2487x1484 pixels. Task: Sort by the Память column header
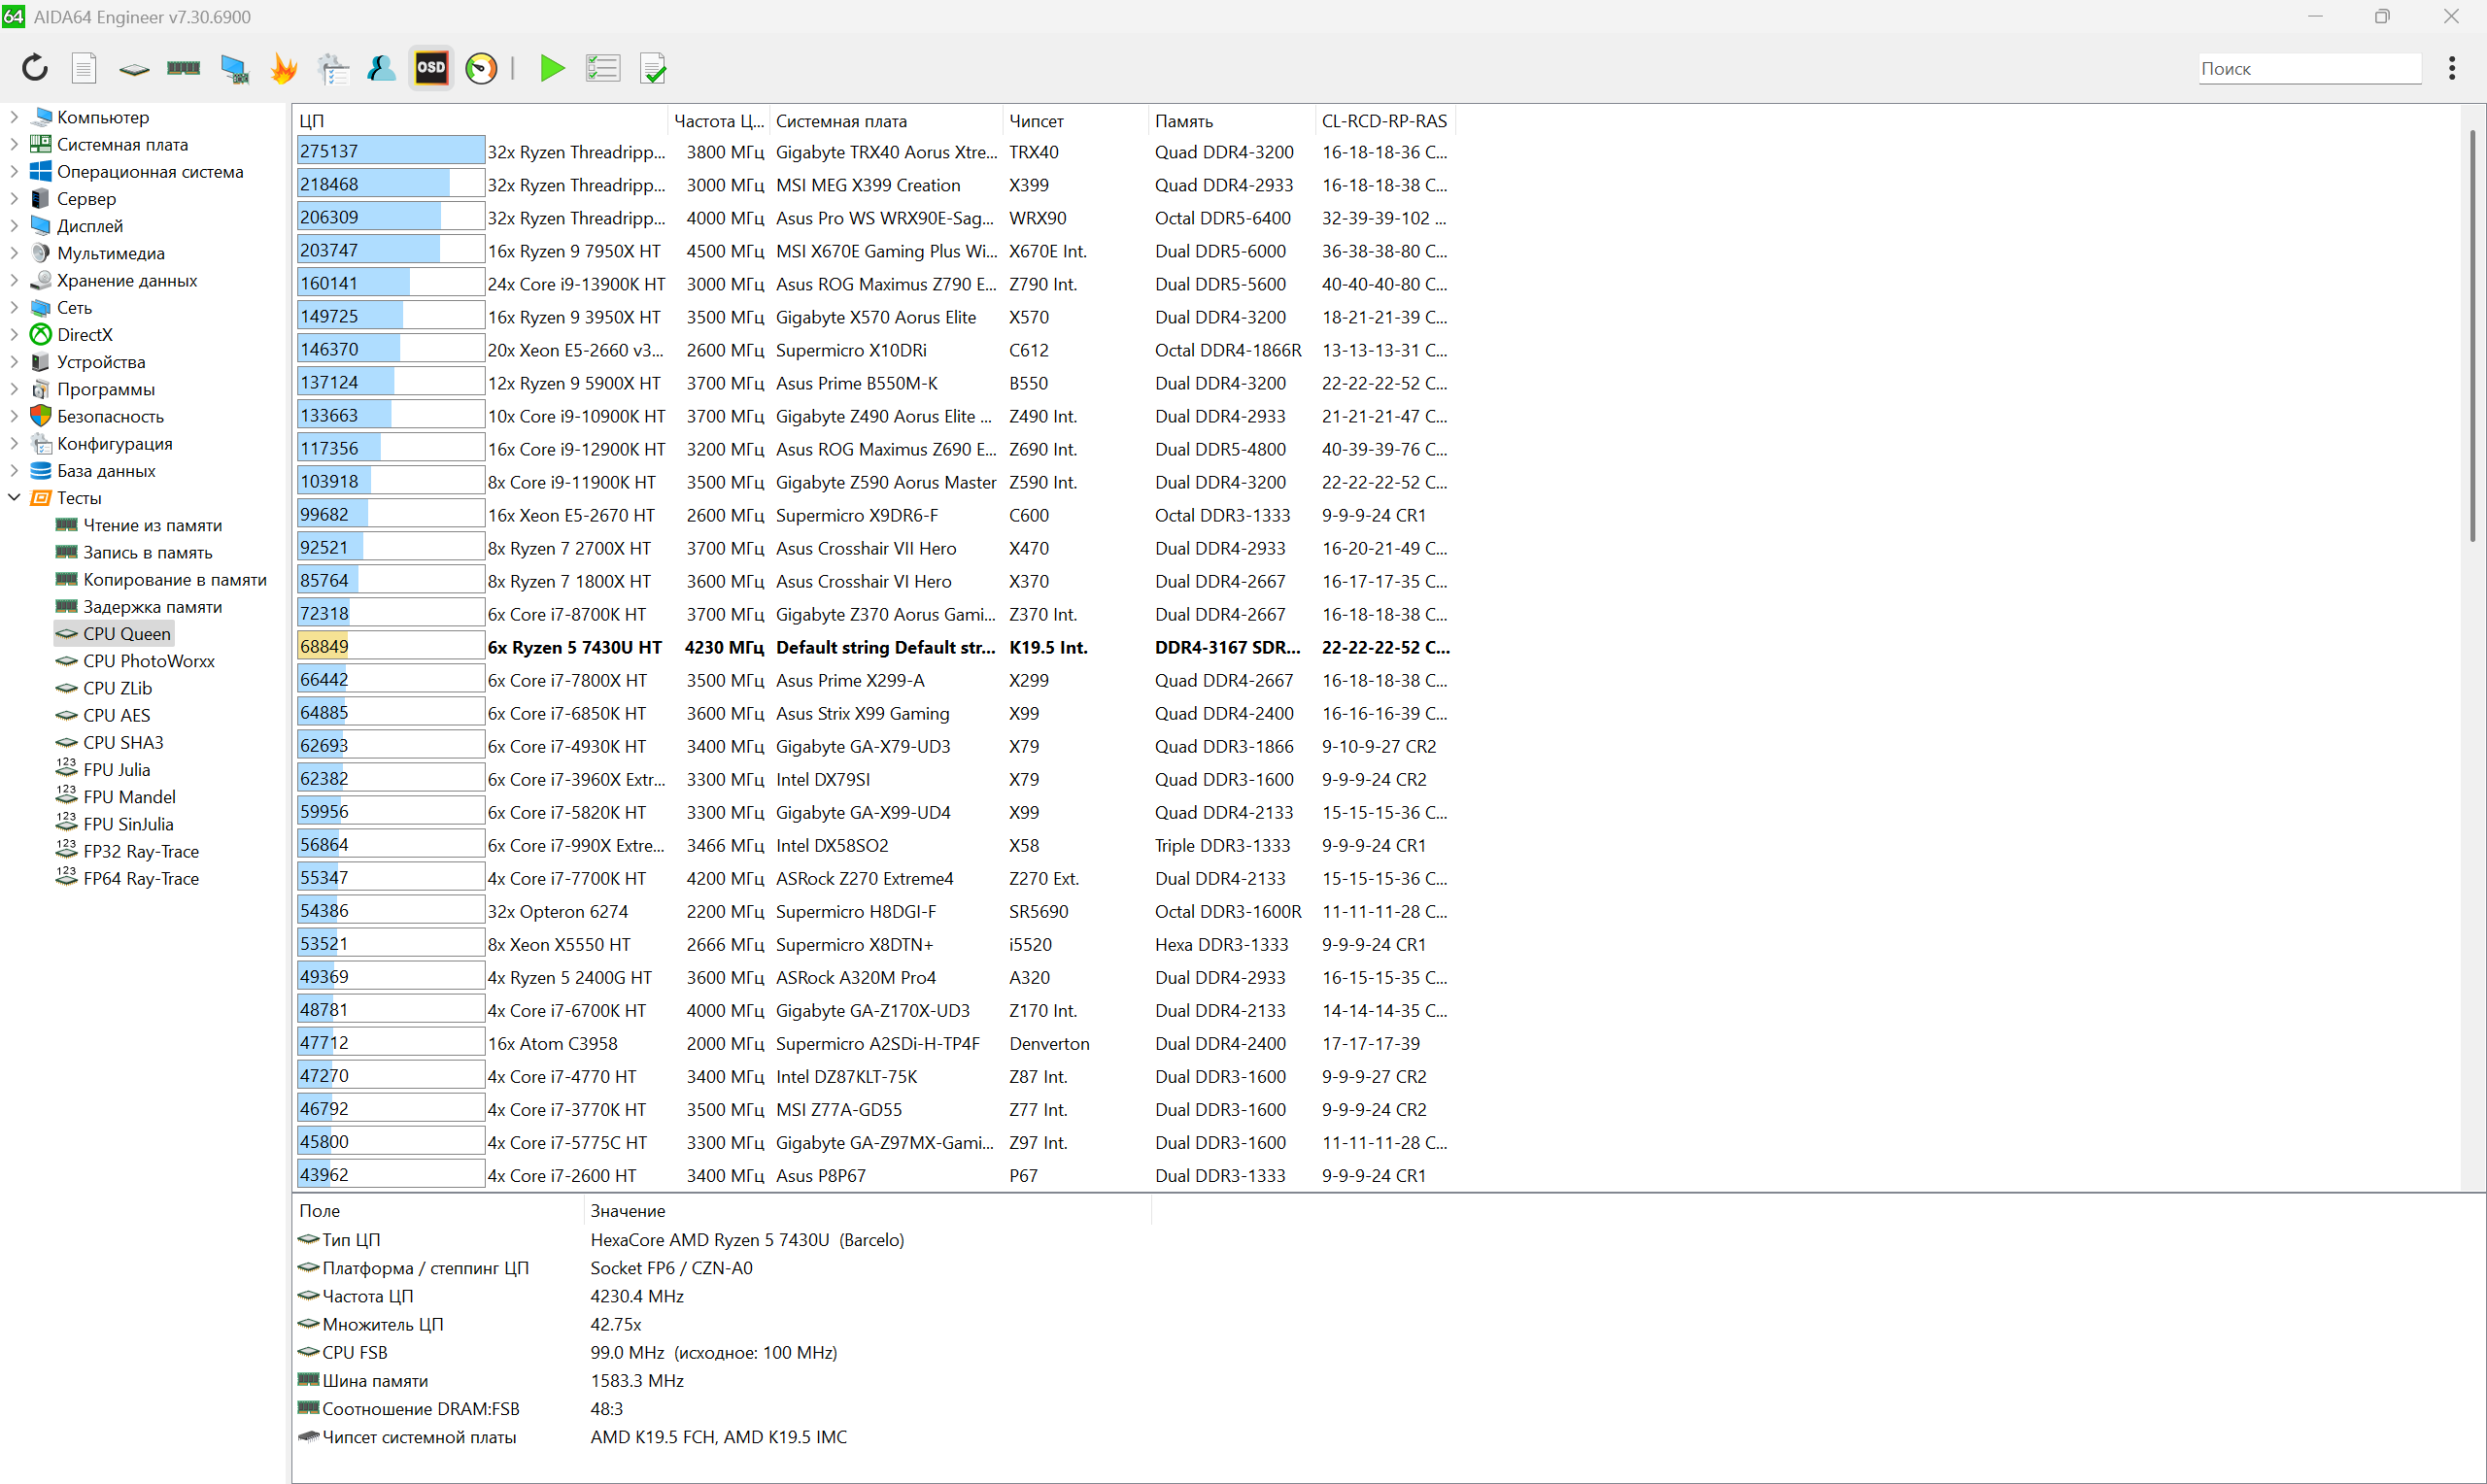pyautogui.click(x=1232, y=121)
